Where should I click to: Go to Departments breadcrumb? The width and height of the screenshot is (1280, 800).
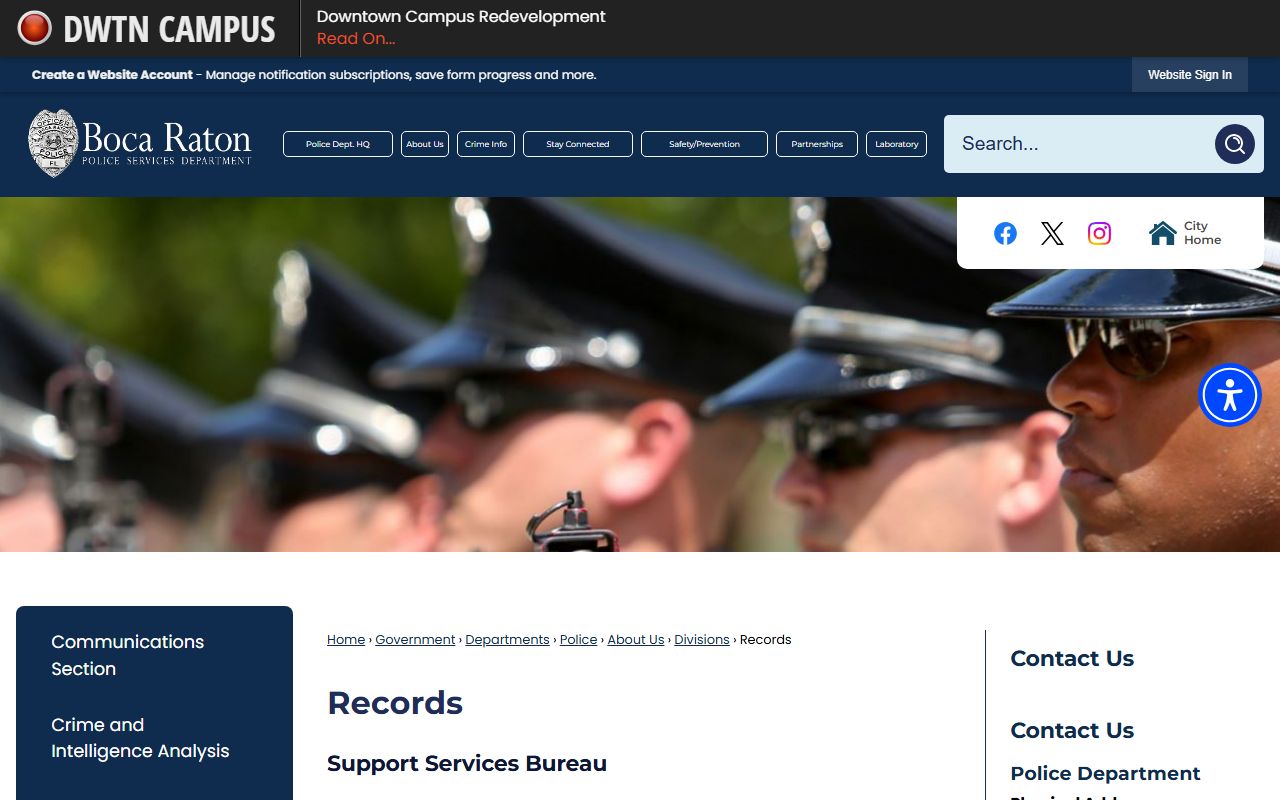pyautogui.click(x=507, y=640)
